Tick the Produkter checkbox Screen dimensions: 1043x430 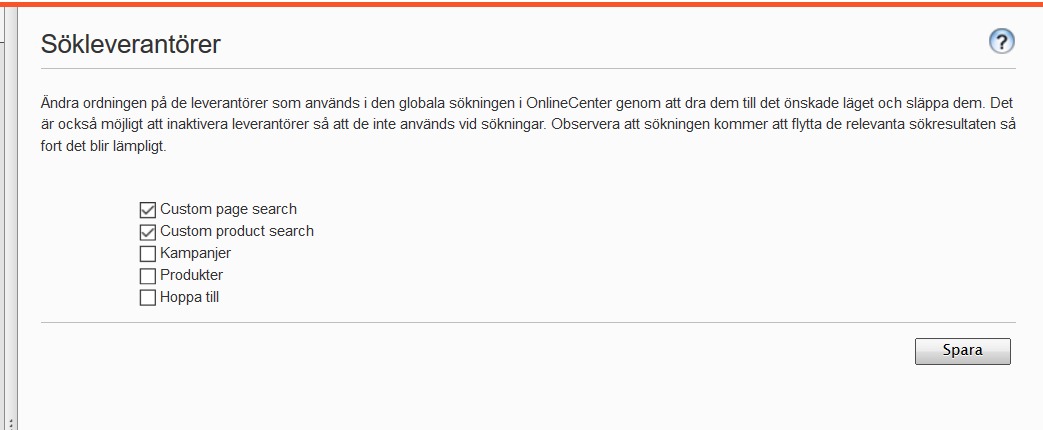point(148,276)
